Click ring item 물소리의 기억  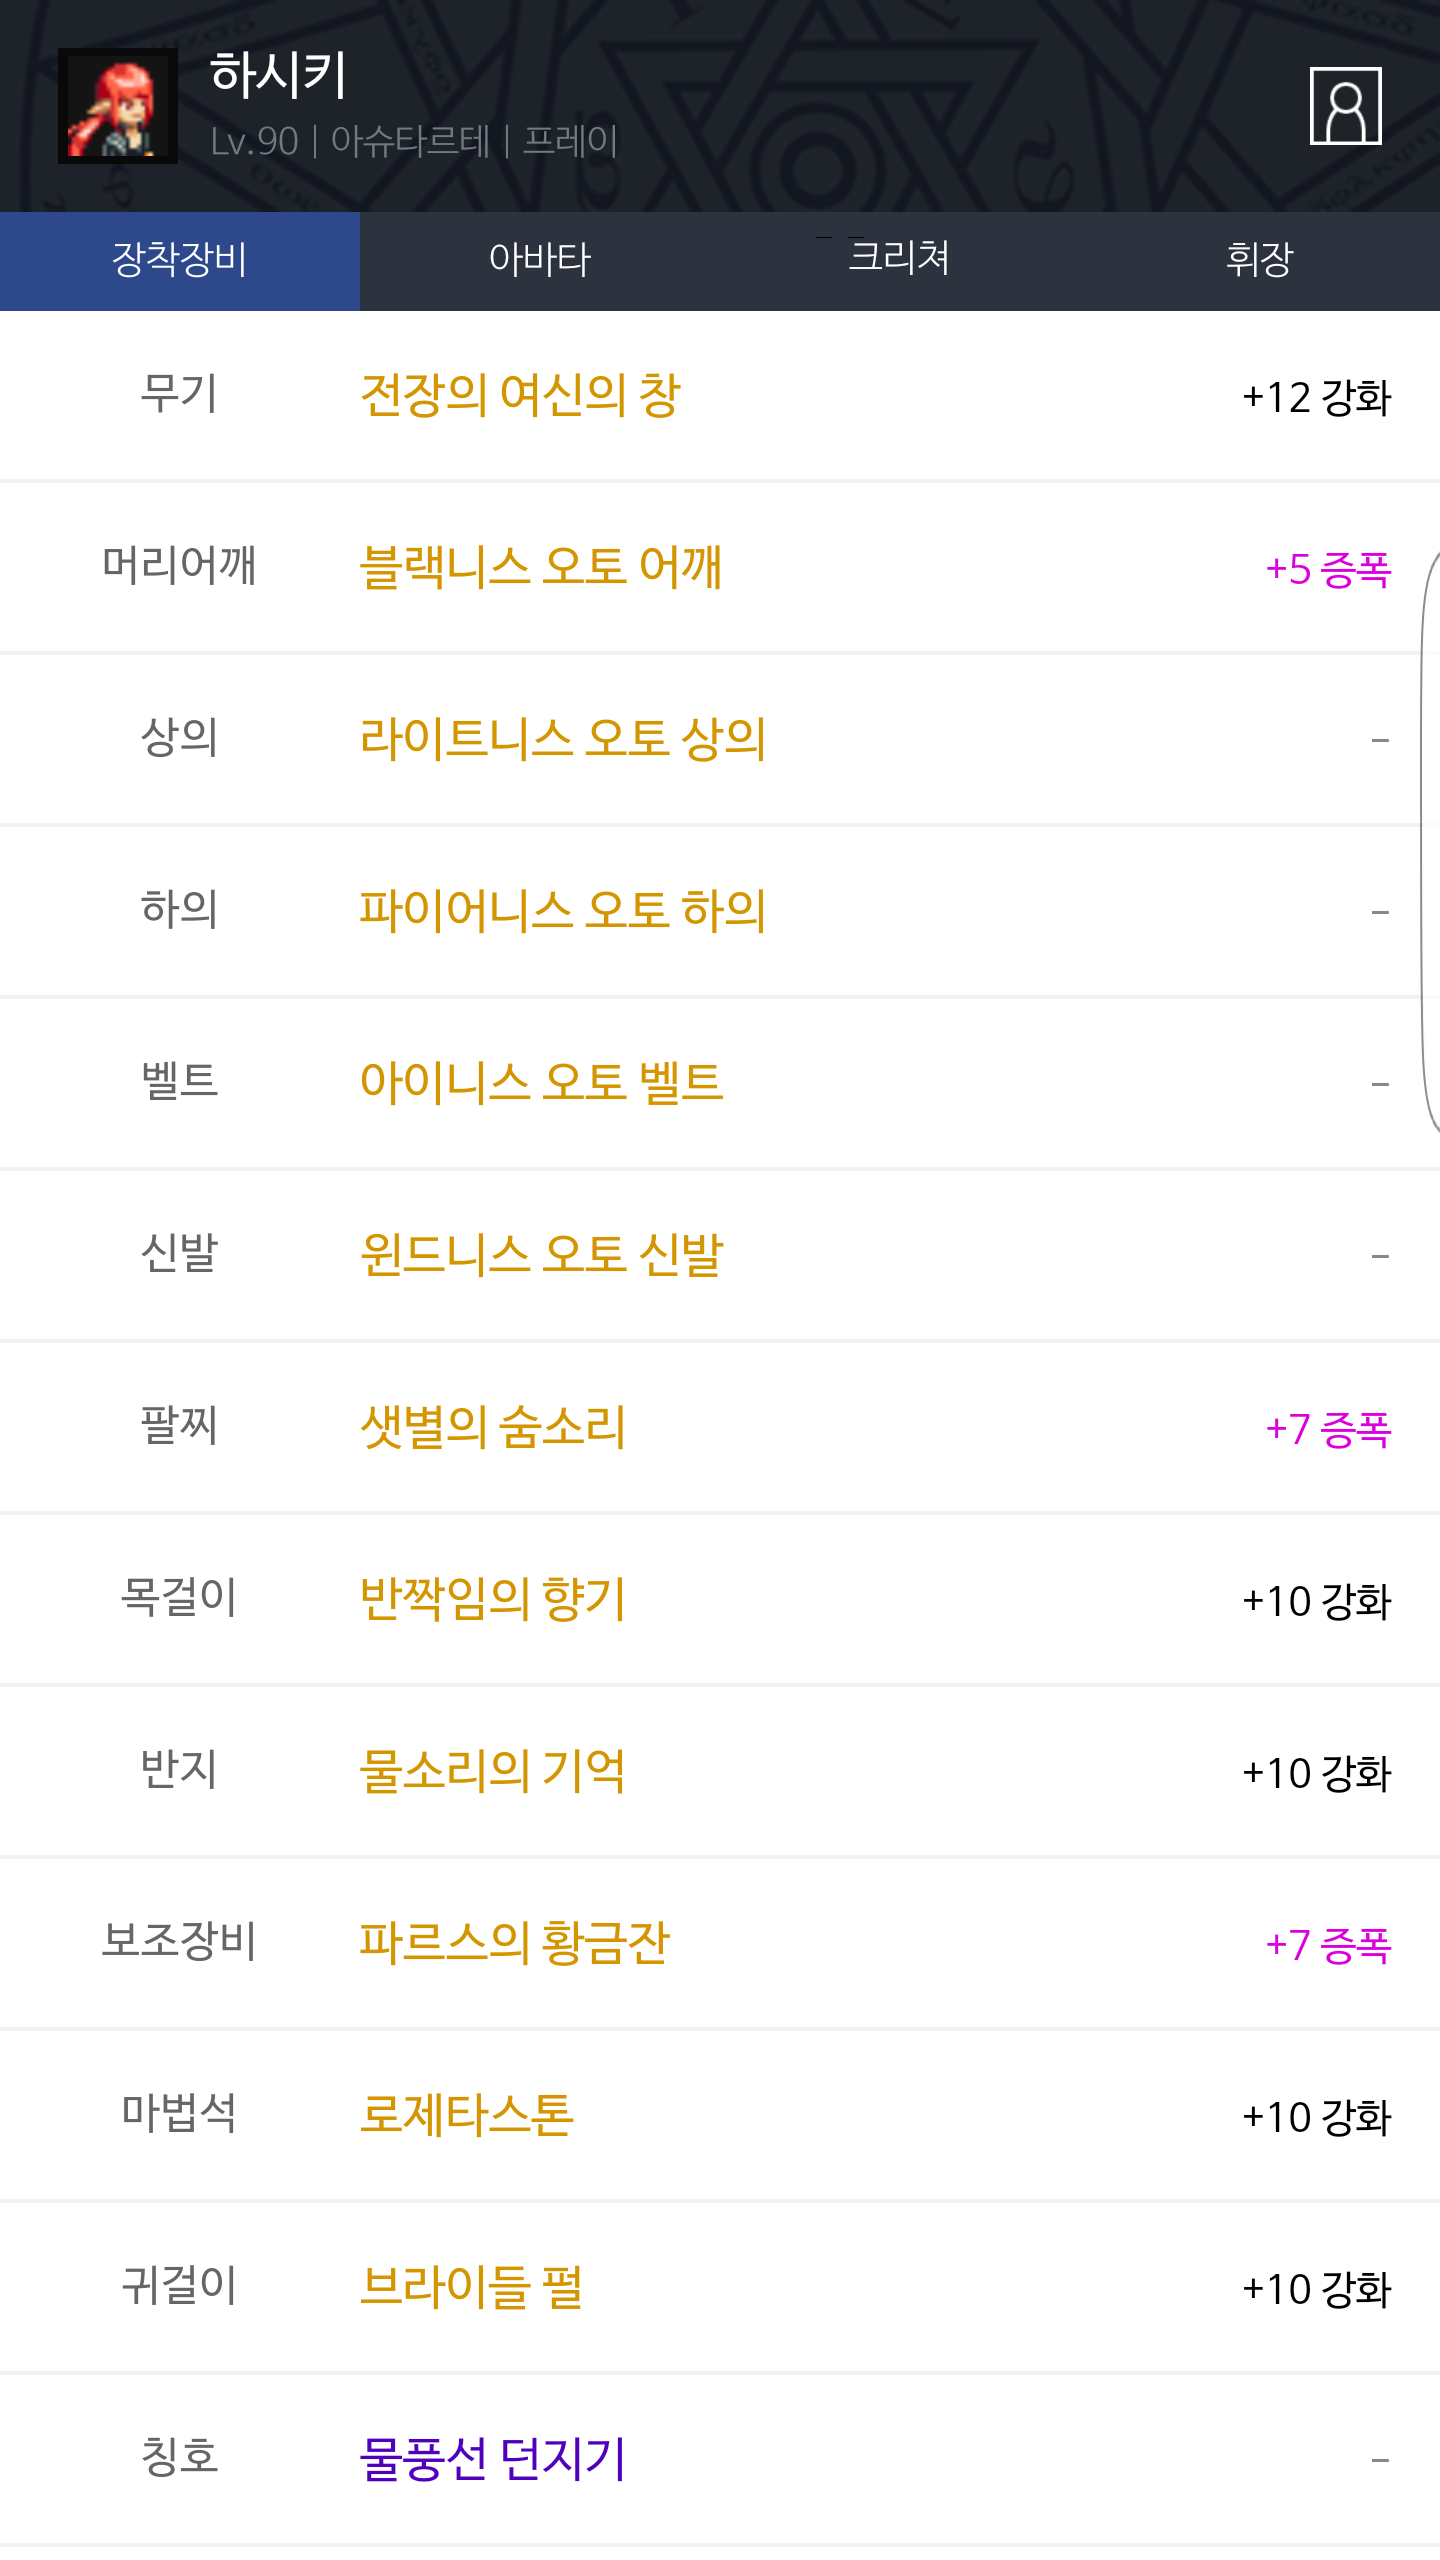(x=493, y=1772)
